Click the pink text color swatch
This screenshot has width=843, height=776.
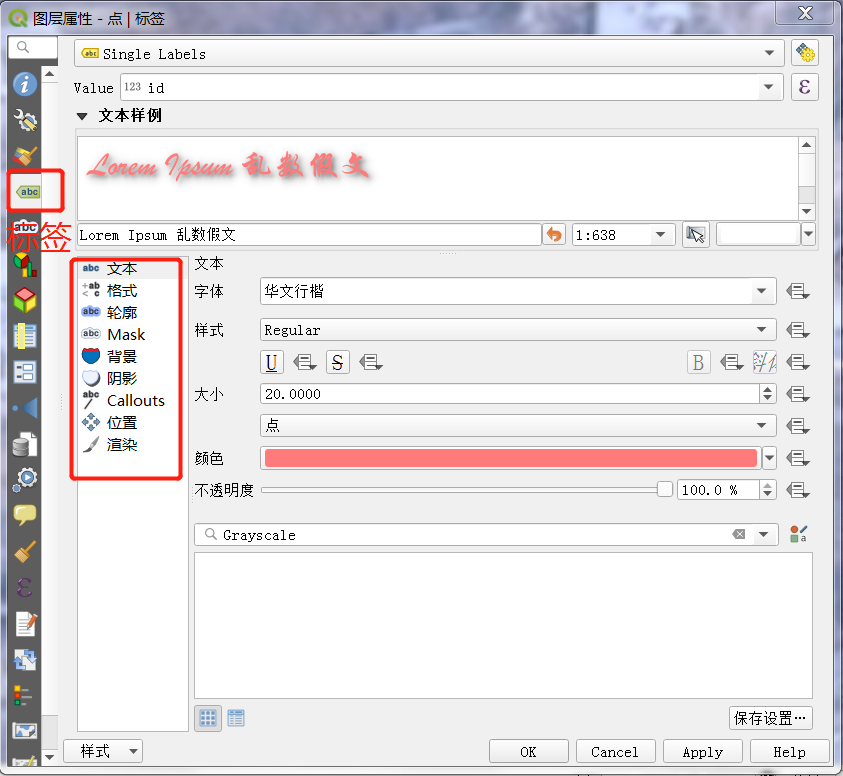click(509, 459)
